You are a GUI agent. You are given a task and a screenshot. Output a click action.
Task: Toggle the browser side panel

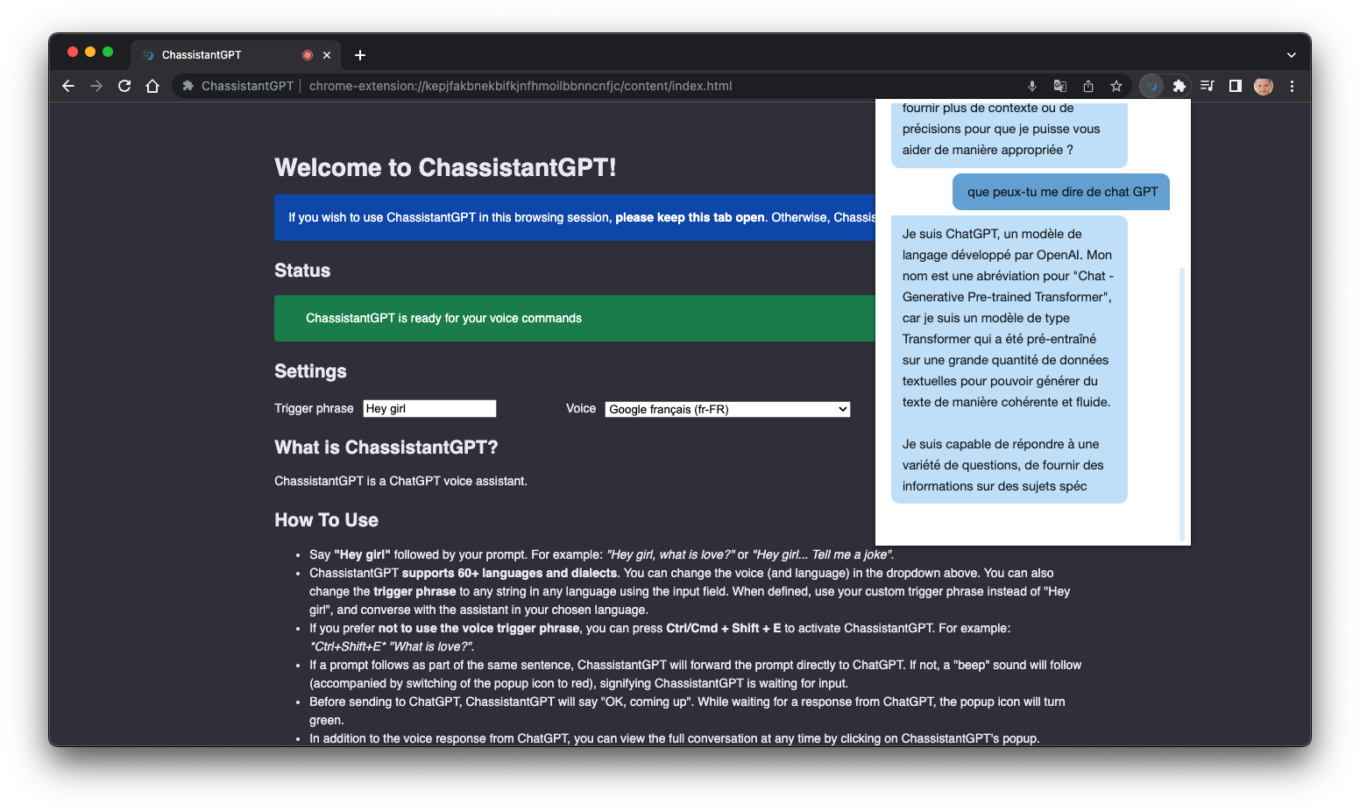click(x=1235, y=86)
